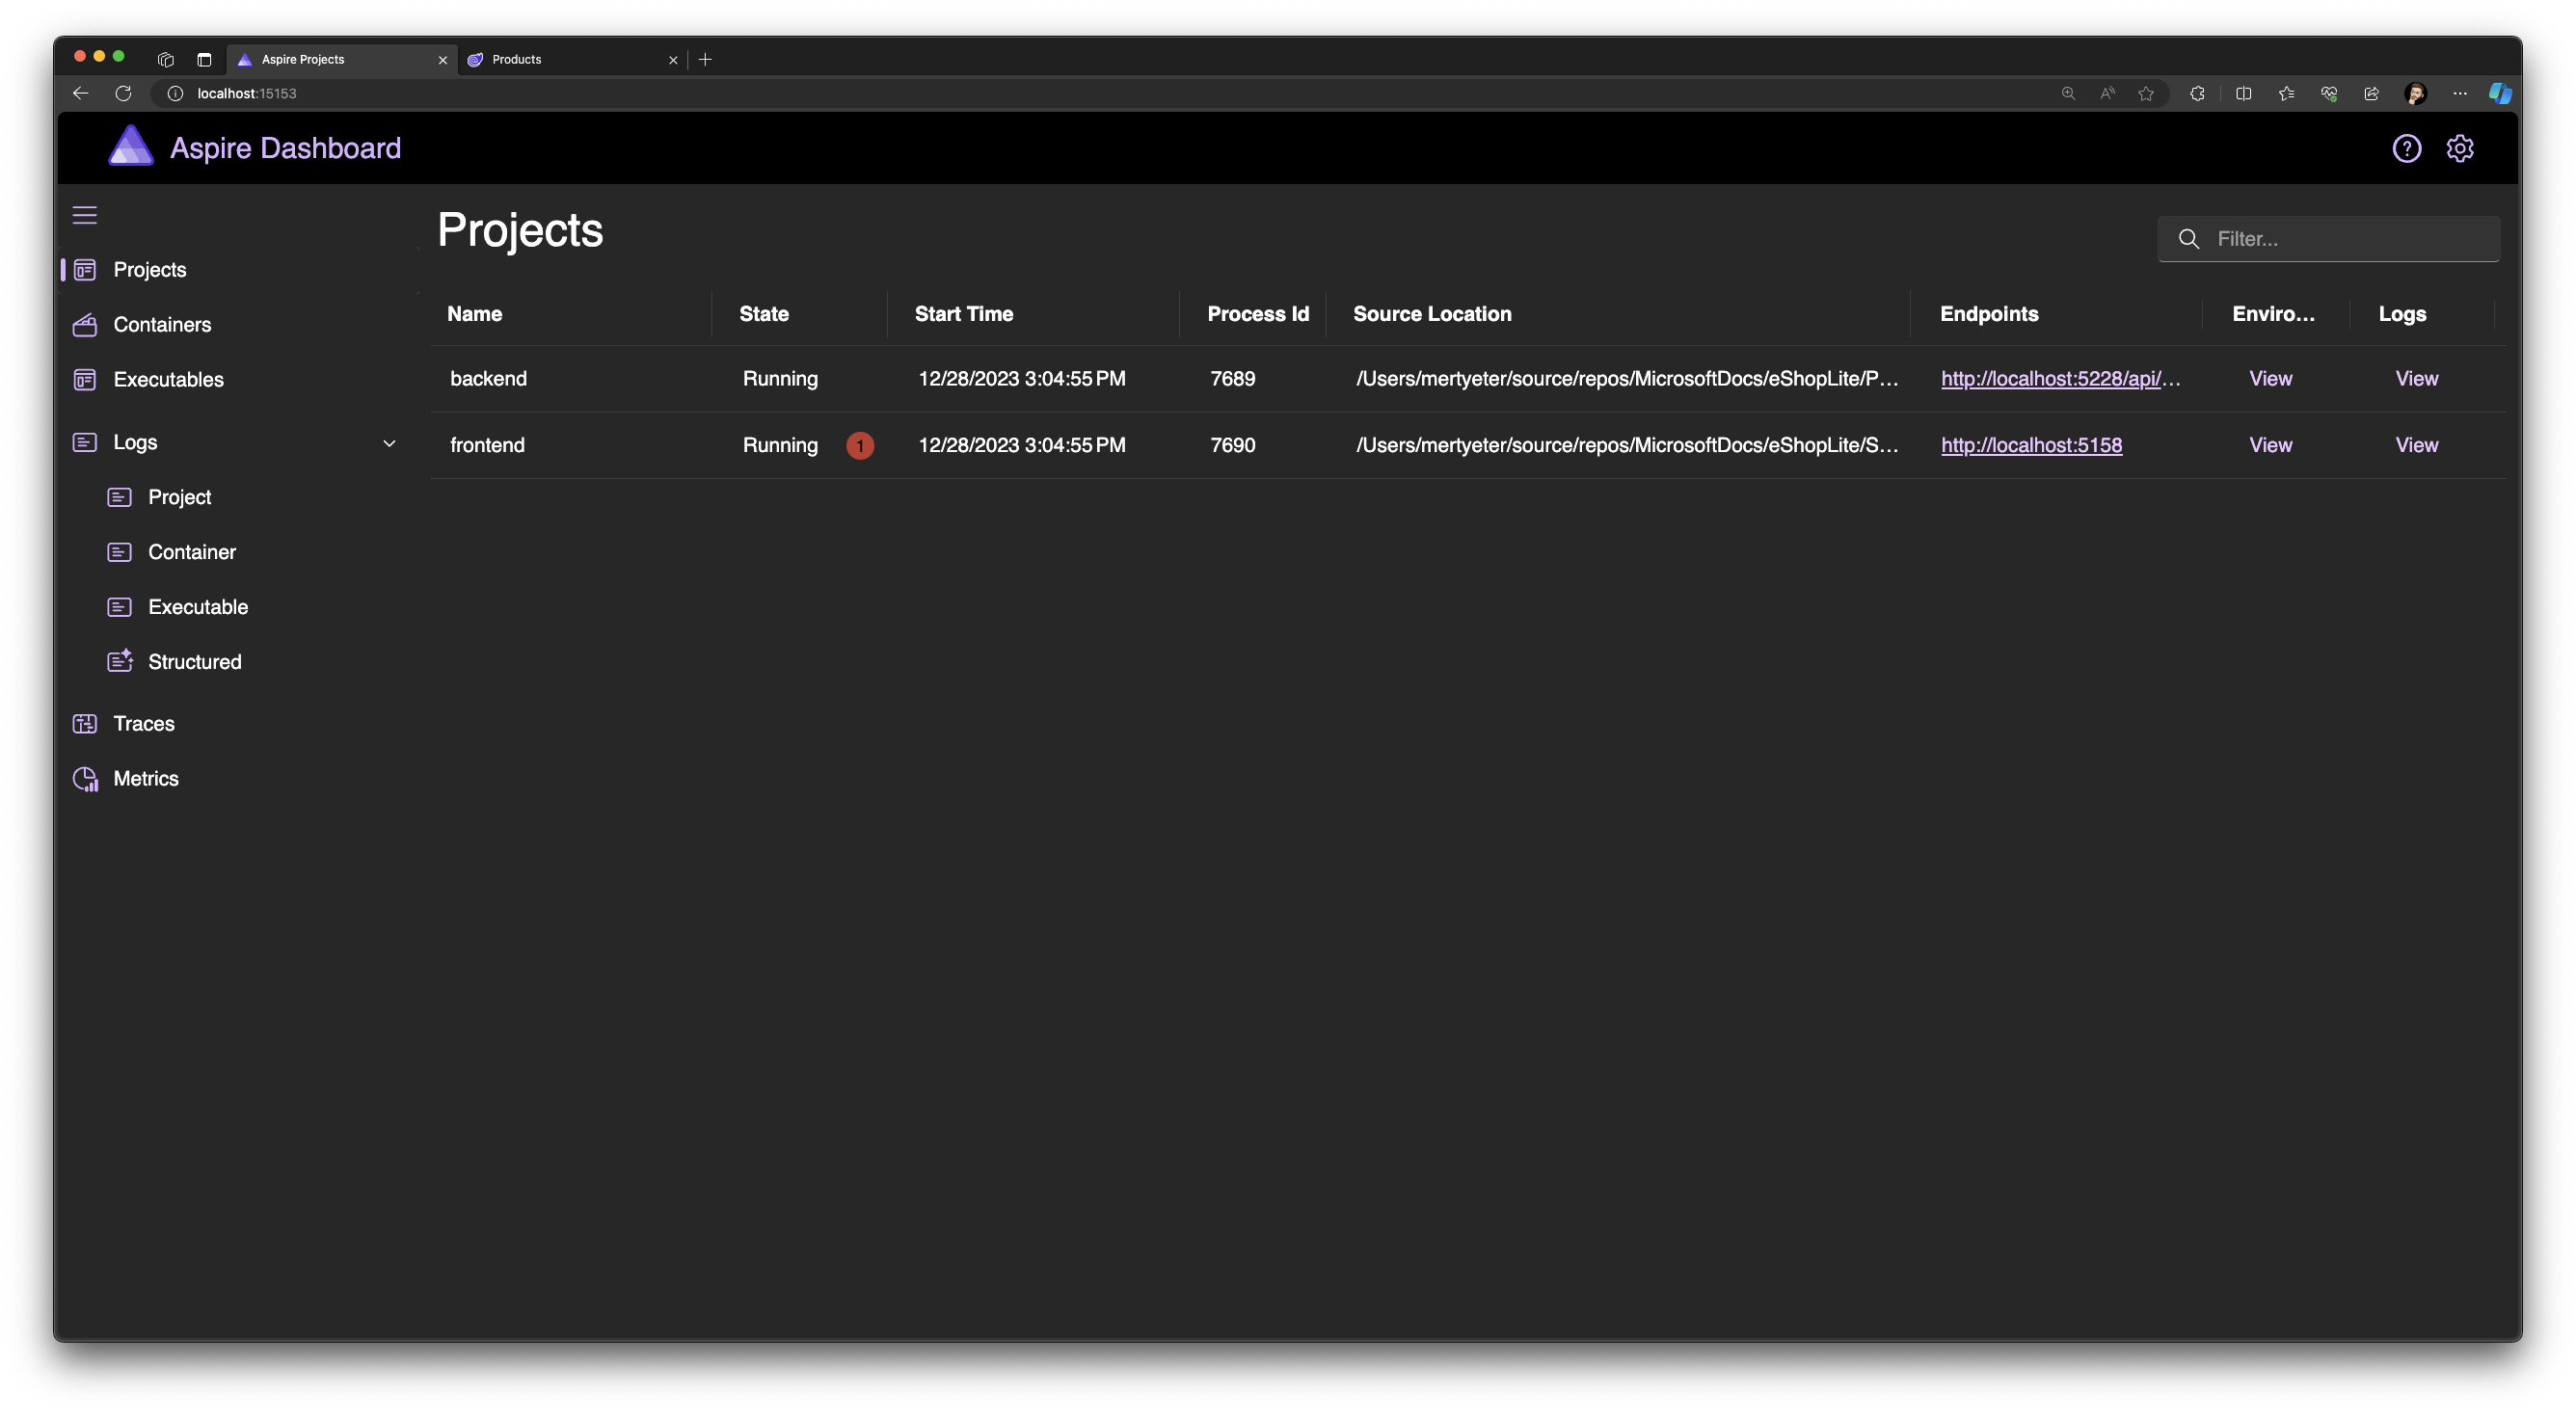The height and width of the screenshot is (1413, 2576).
Task: View environment variables for backend
Action: pos(2270,379)
